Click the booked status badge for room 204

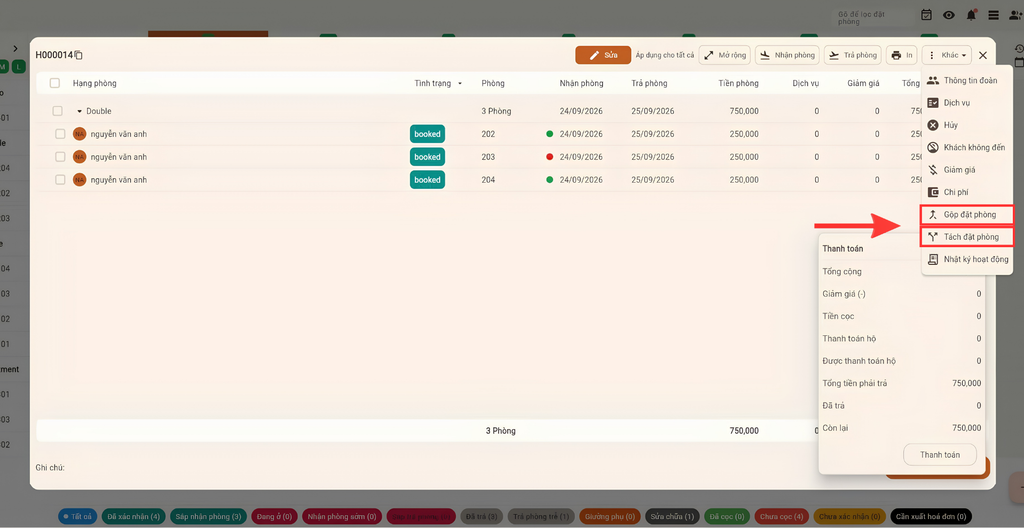(x=427, y=180)
